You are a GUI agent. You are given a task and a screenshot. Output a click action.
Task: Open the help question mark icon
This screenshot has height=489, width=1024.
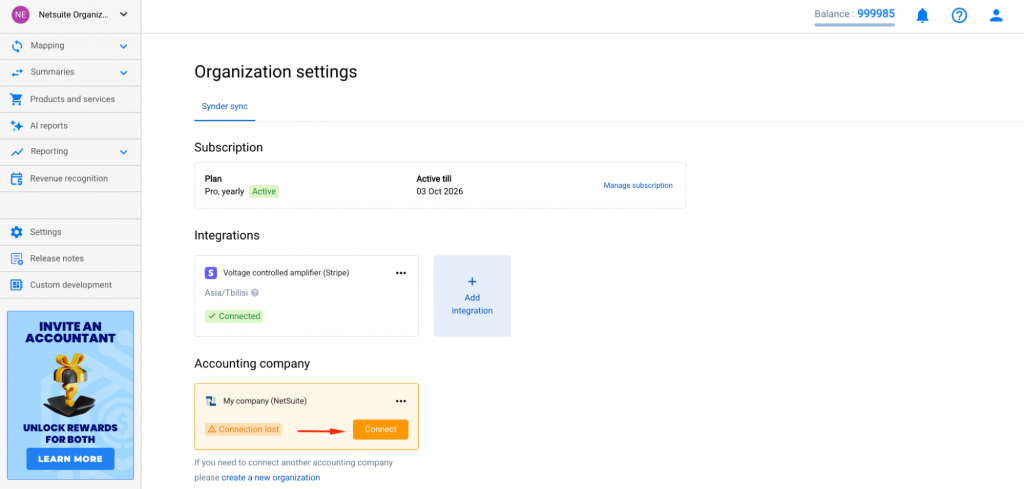pyautogui.click(x=959, y=15)
